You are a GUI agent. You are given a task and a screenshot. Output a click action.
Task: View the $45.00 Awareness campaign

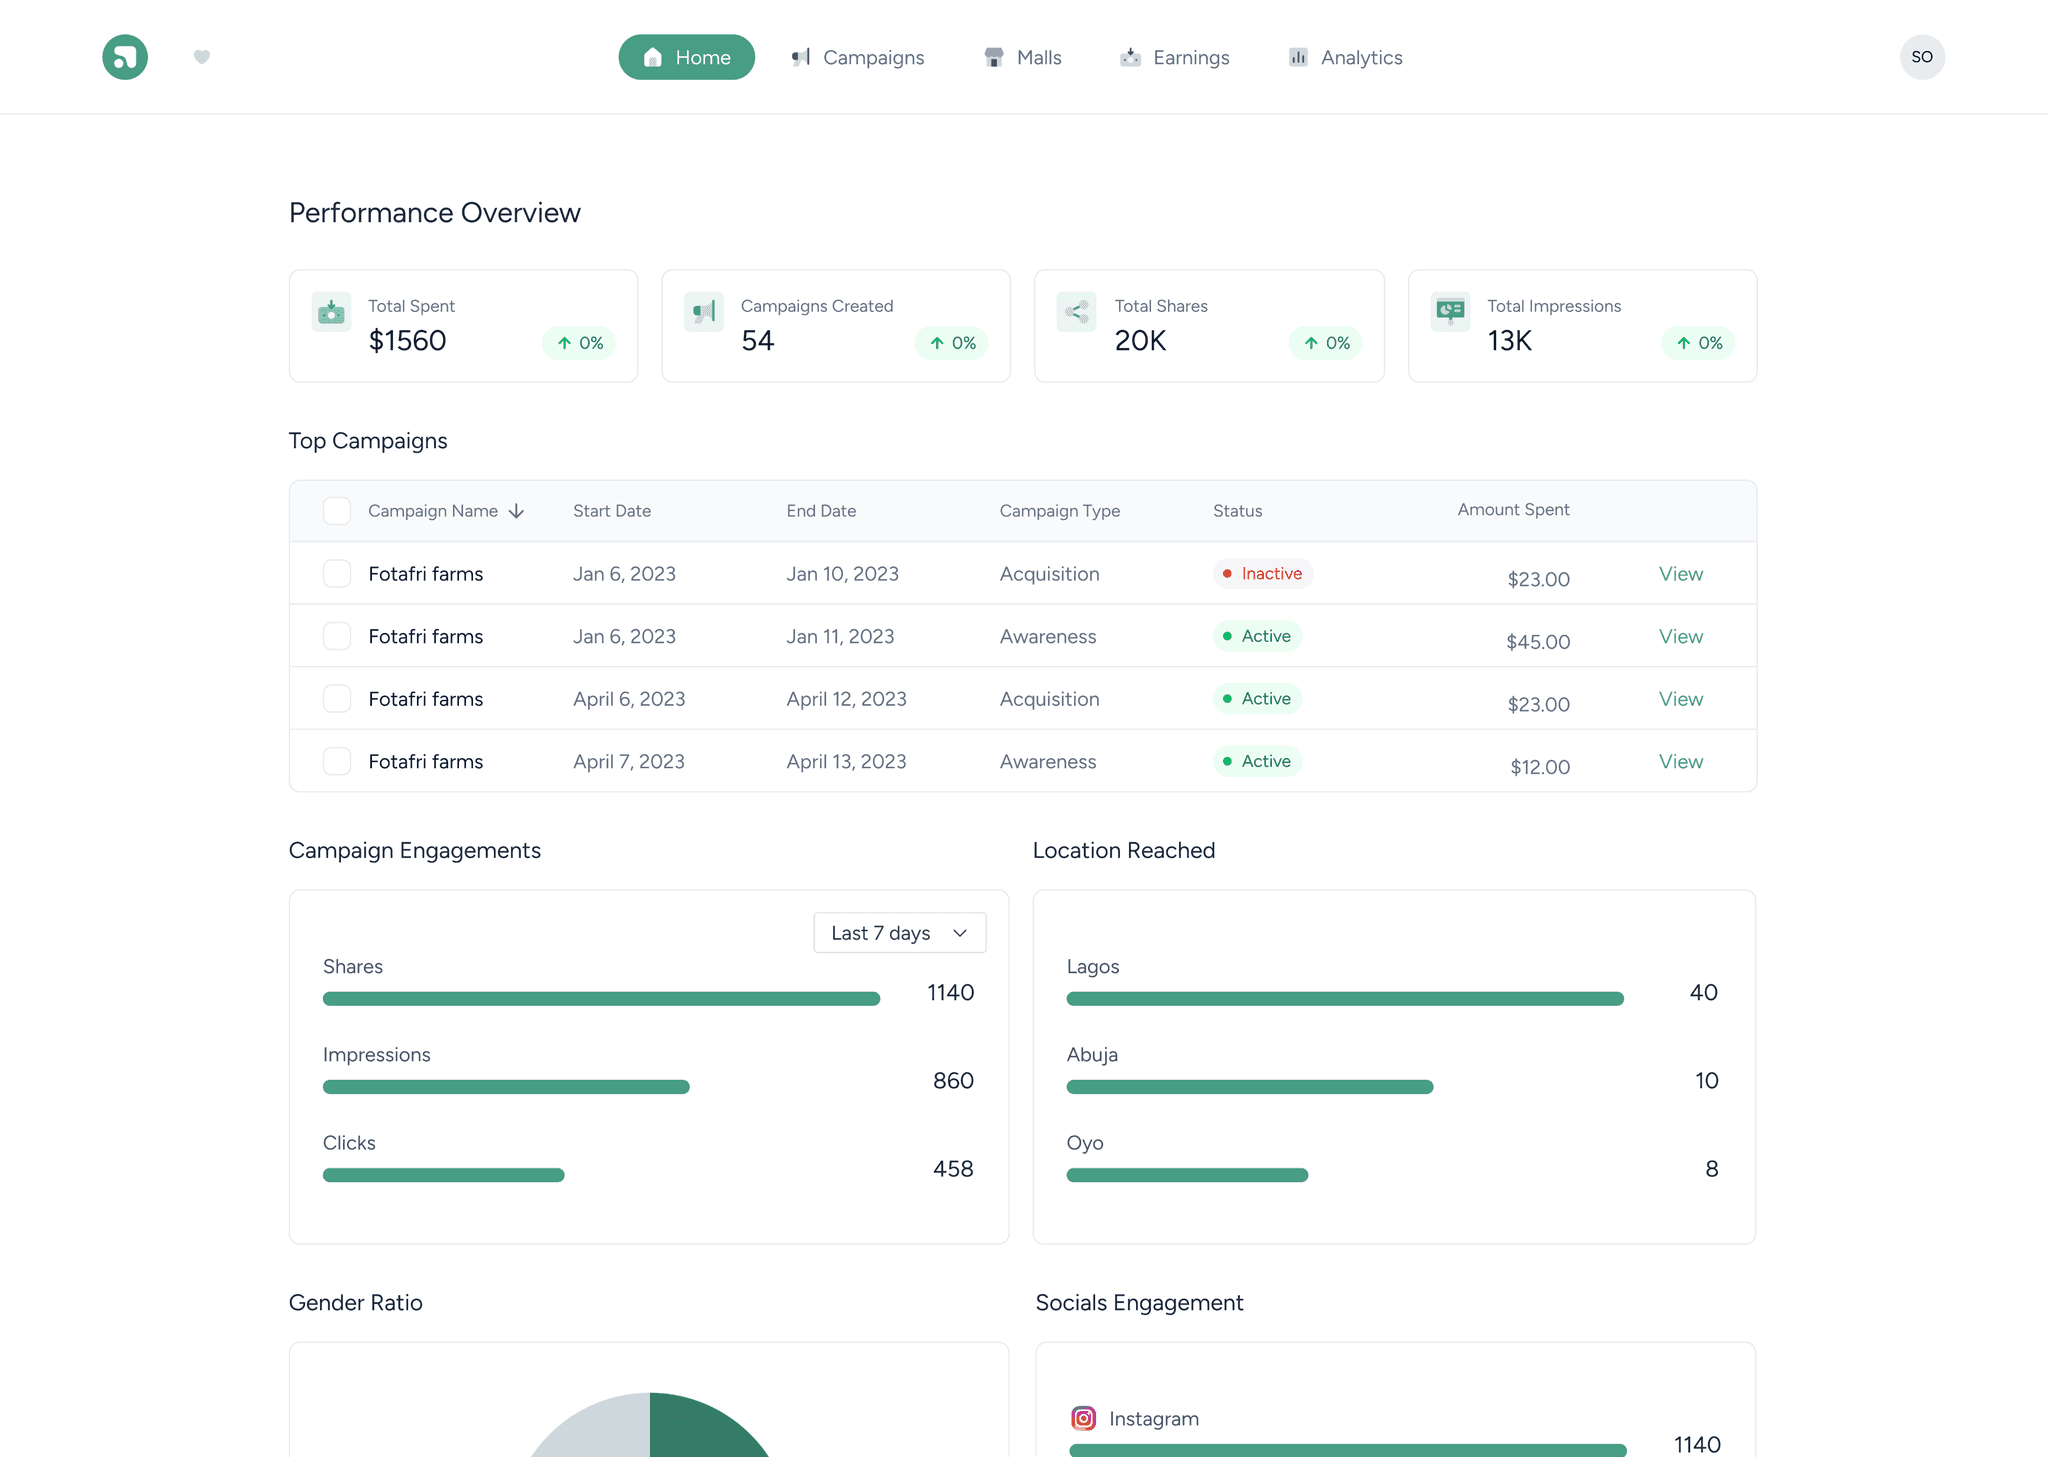click(1680, 636)
